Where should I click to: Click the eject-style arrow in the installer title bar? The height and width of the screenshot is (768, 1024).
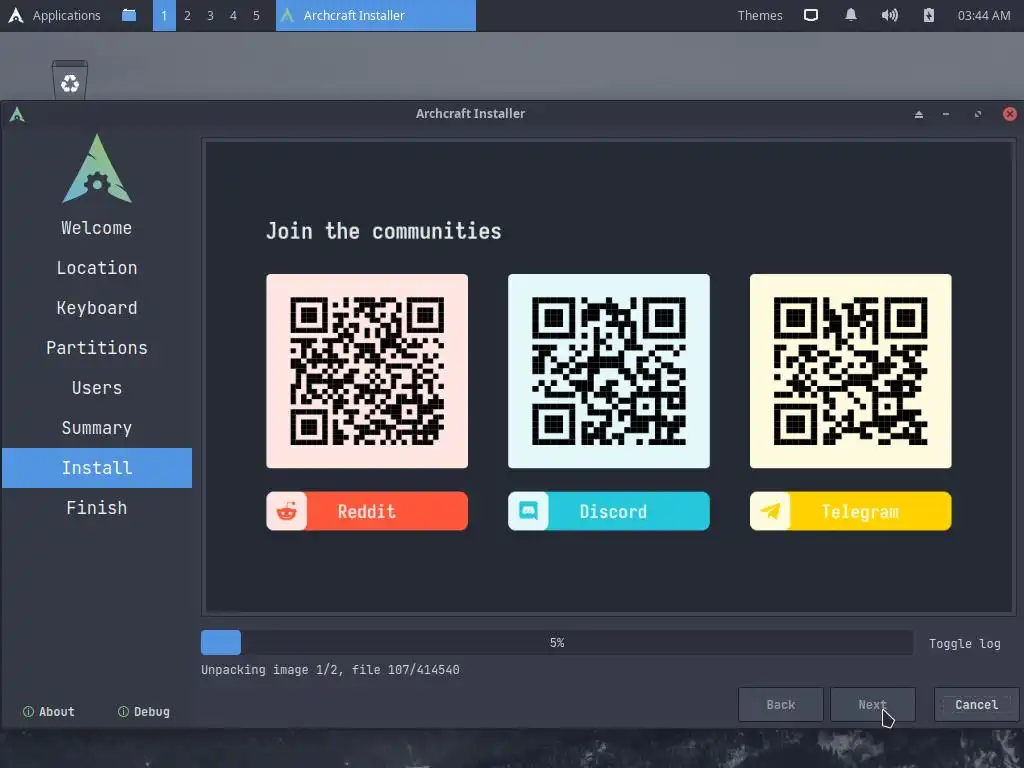tap(919, 114)
